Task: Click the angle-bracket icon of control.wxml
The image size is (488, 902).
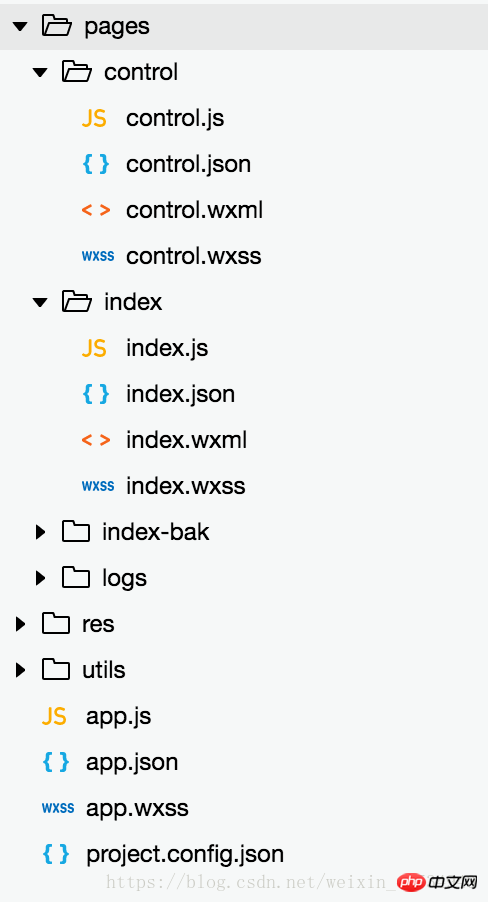Action: (x=96, y=210)
